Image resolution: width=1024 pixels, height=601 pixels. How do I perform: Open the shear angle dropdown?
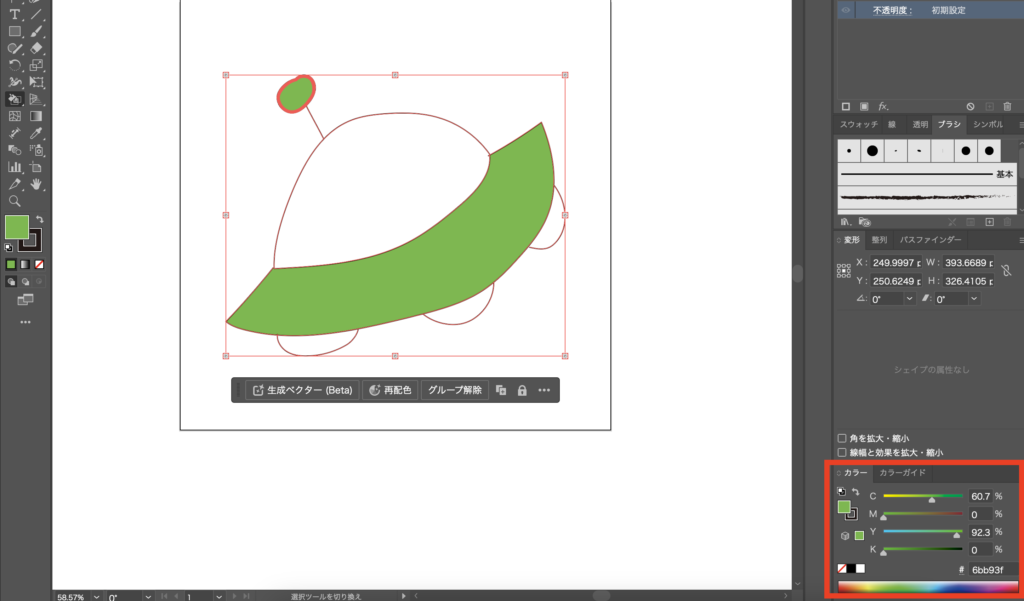(974, 299)
